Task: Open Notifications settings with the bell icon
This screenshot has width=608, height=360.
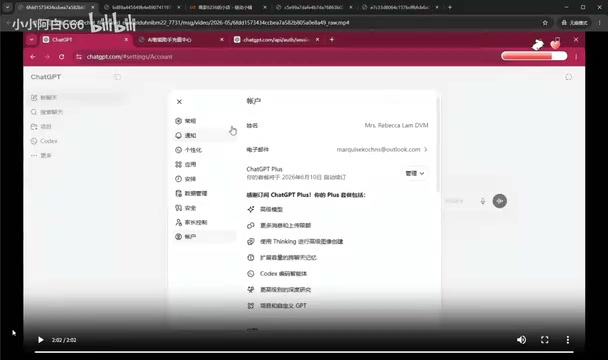Action: coord(204,135)
